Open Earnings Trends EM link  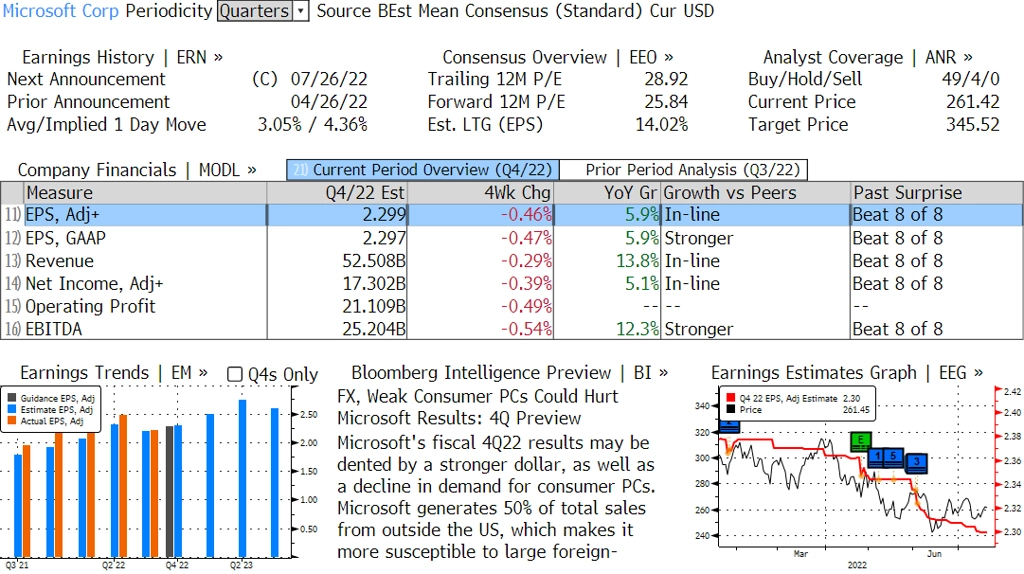[114, 373]
